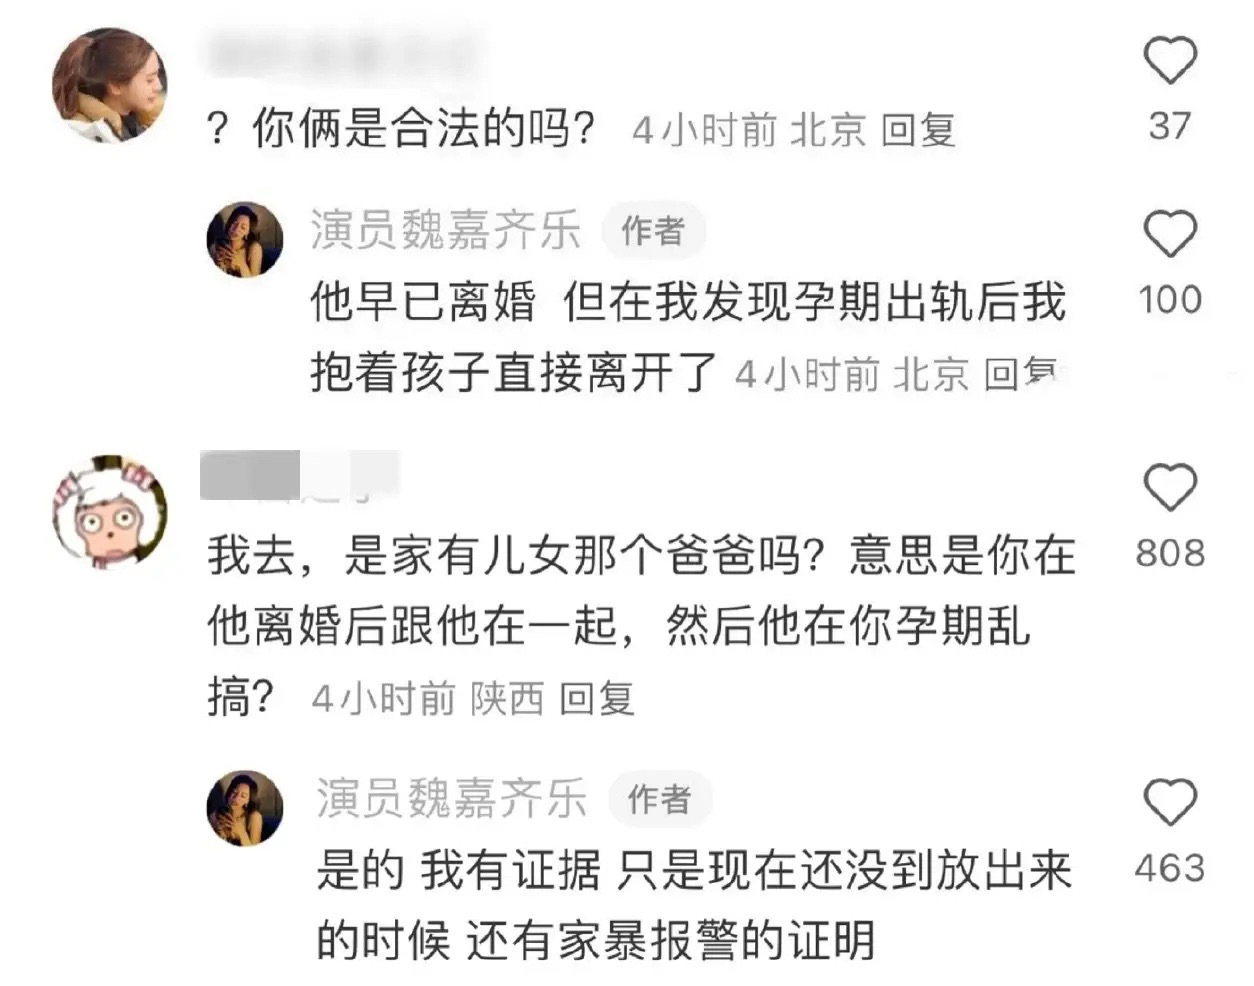Image resolution: width=1254 pixels, height=986 pixels.
Task: Select the author reply mentioning 家暴报警的证明
Action: [x=694, y=905]
